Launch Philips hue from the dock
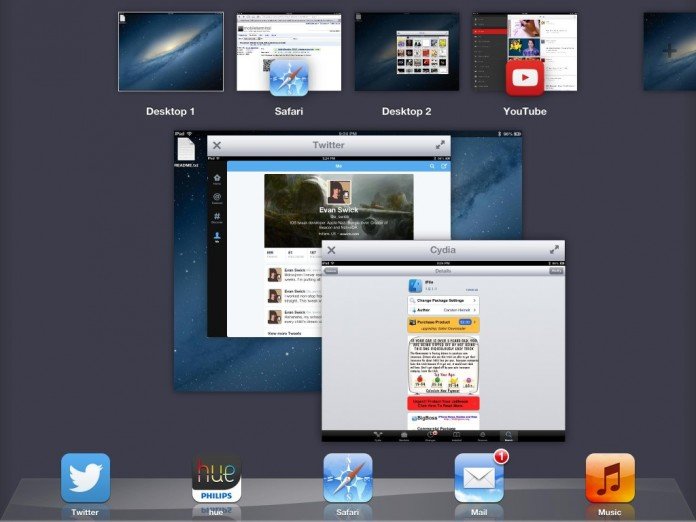Image resolution: width=696 pixels, height=522 pixels. (x=216, y=478)
